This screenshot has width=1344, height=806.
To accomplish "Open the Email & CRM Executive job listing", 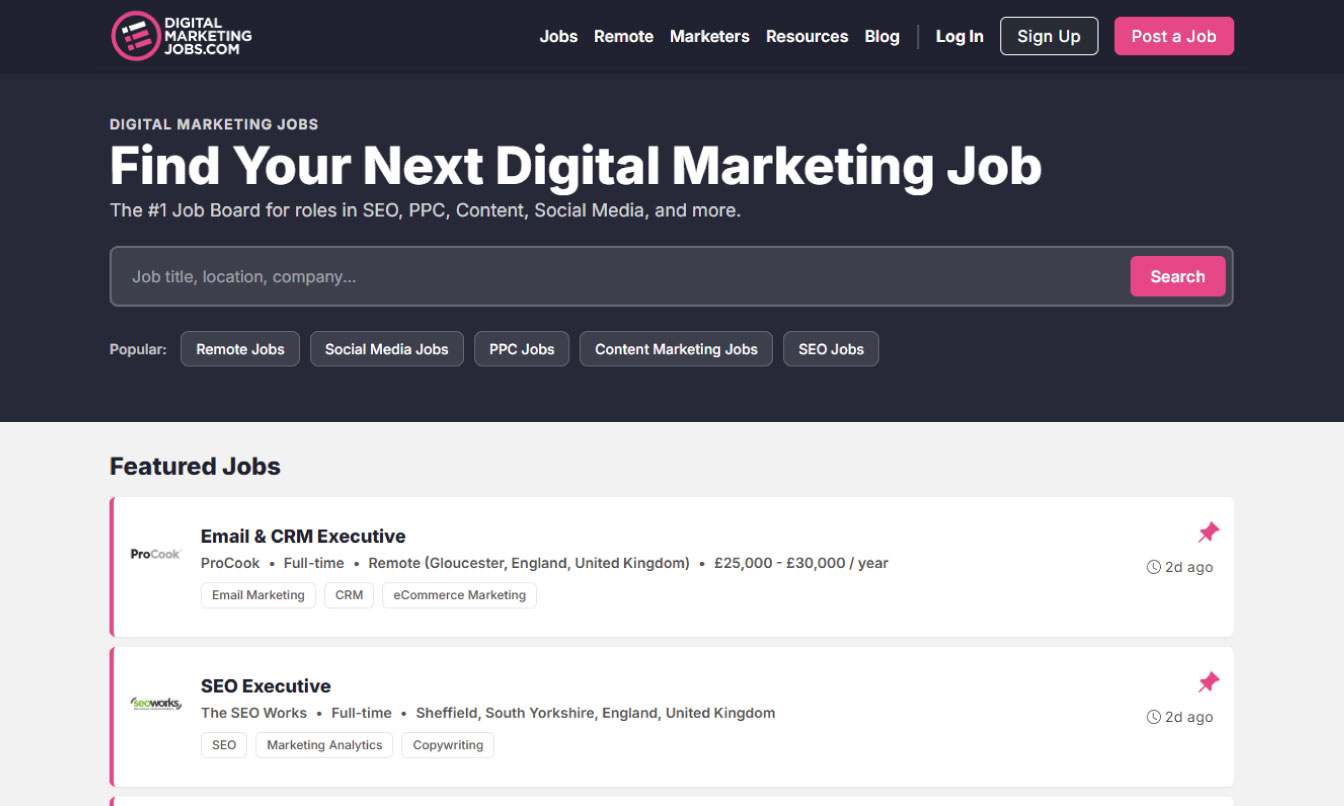I will pos(302,536).
